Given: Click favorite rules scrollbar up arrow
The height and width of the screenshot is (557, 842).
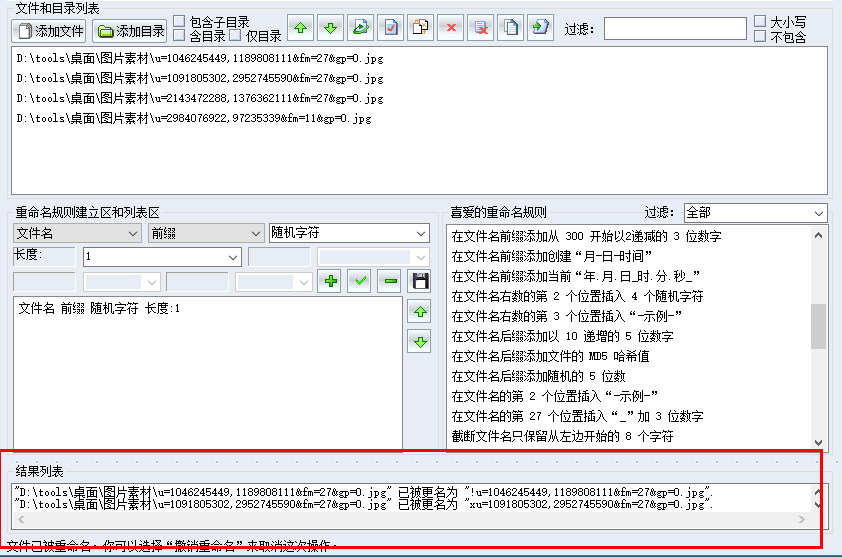Looking at the screenshot, I should click(x=818, y=235).
